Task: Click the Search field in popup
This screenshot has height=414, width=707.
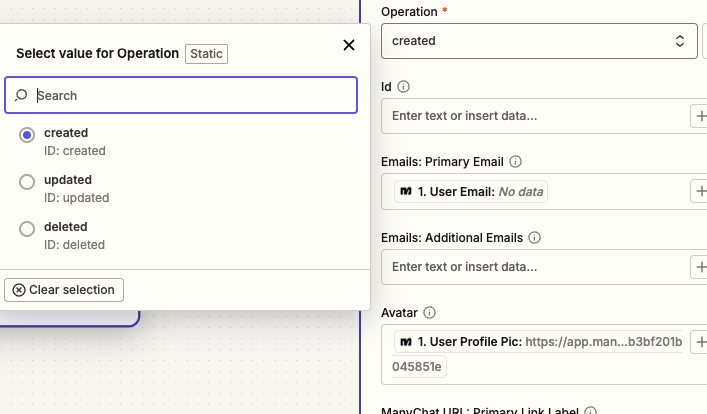Action: point(190,96)
